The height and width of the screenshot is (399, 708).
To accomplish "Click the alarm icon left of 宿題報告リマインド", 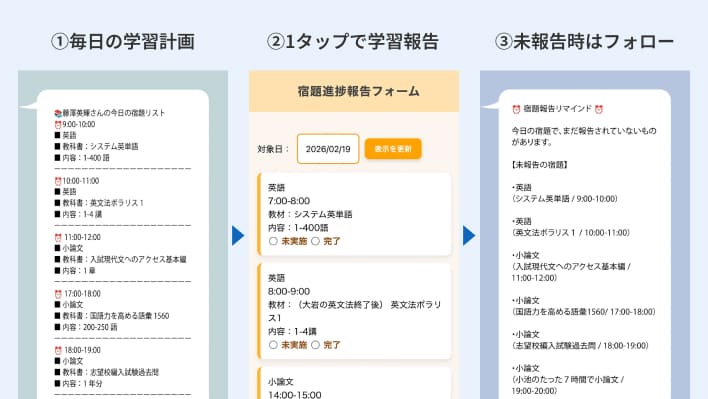I will click(x=516, y=109).
